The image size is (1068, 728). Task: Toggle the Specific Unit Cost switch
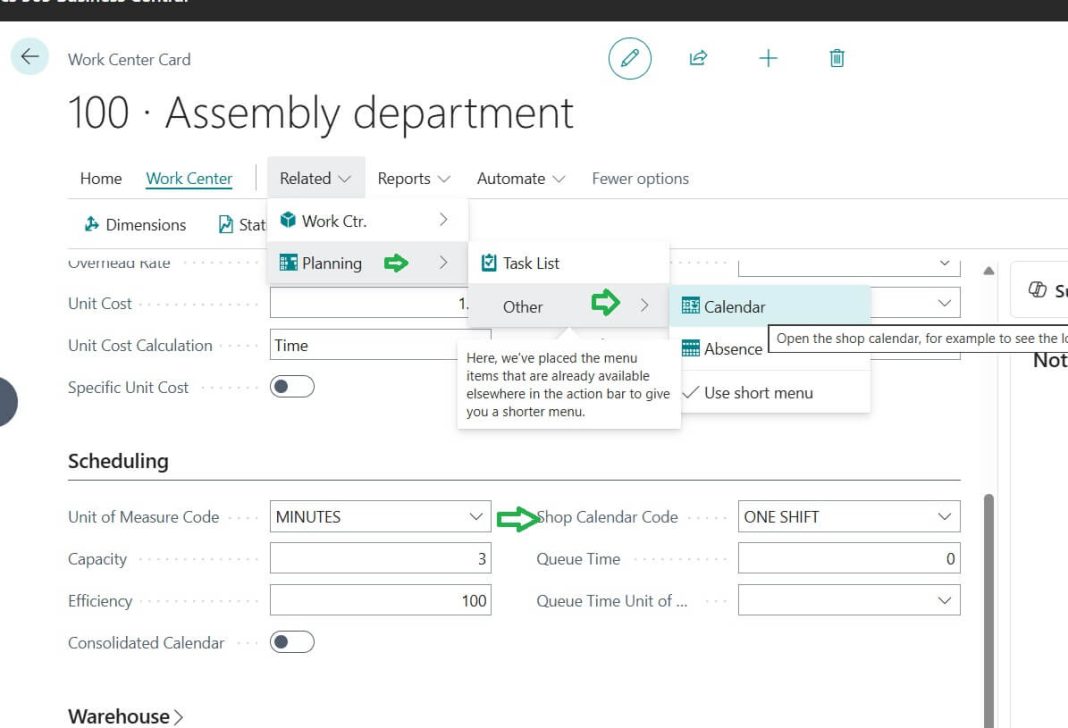tap(290, 387)
